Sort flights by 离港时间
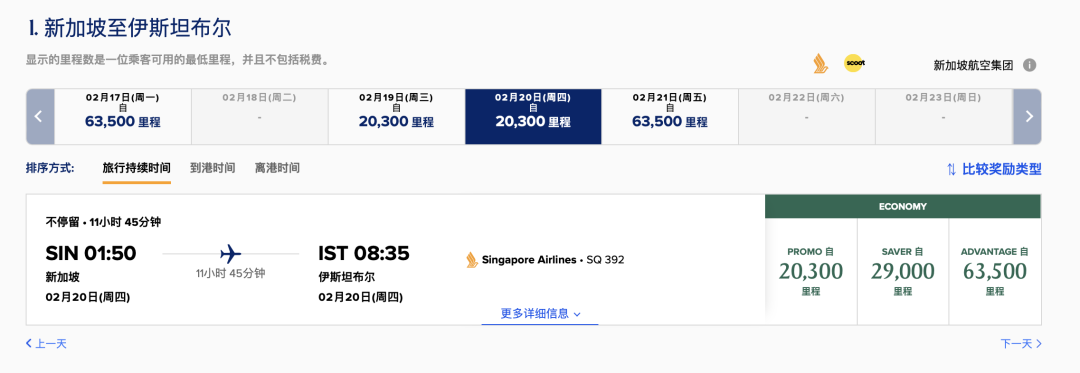This screenshot has width=1080, height=373. (277, 168)
